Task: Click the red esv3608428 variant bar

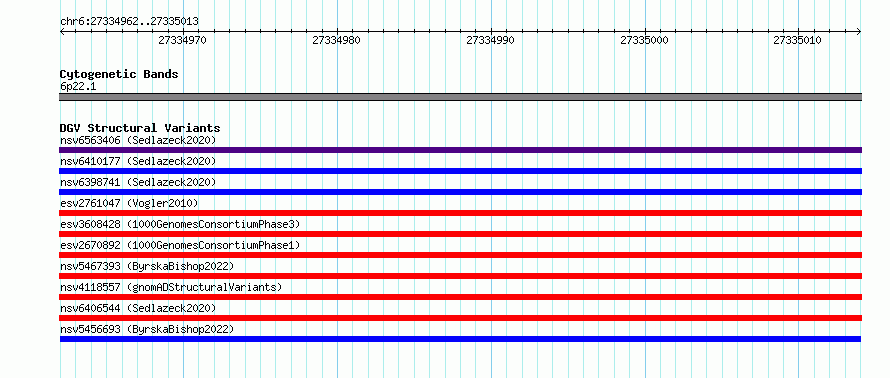Action: pos(460,234)
